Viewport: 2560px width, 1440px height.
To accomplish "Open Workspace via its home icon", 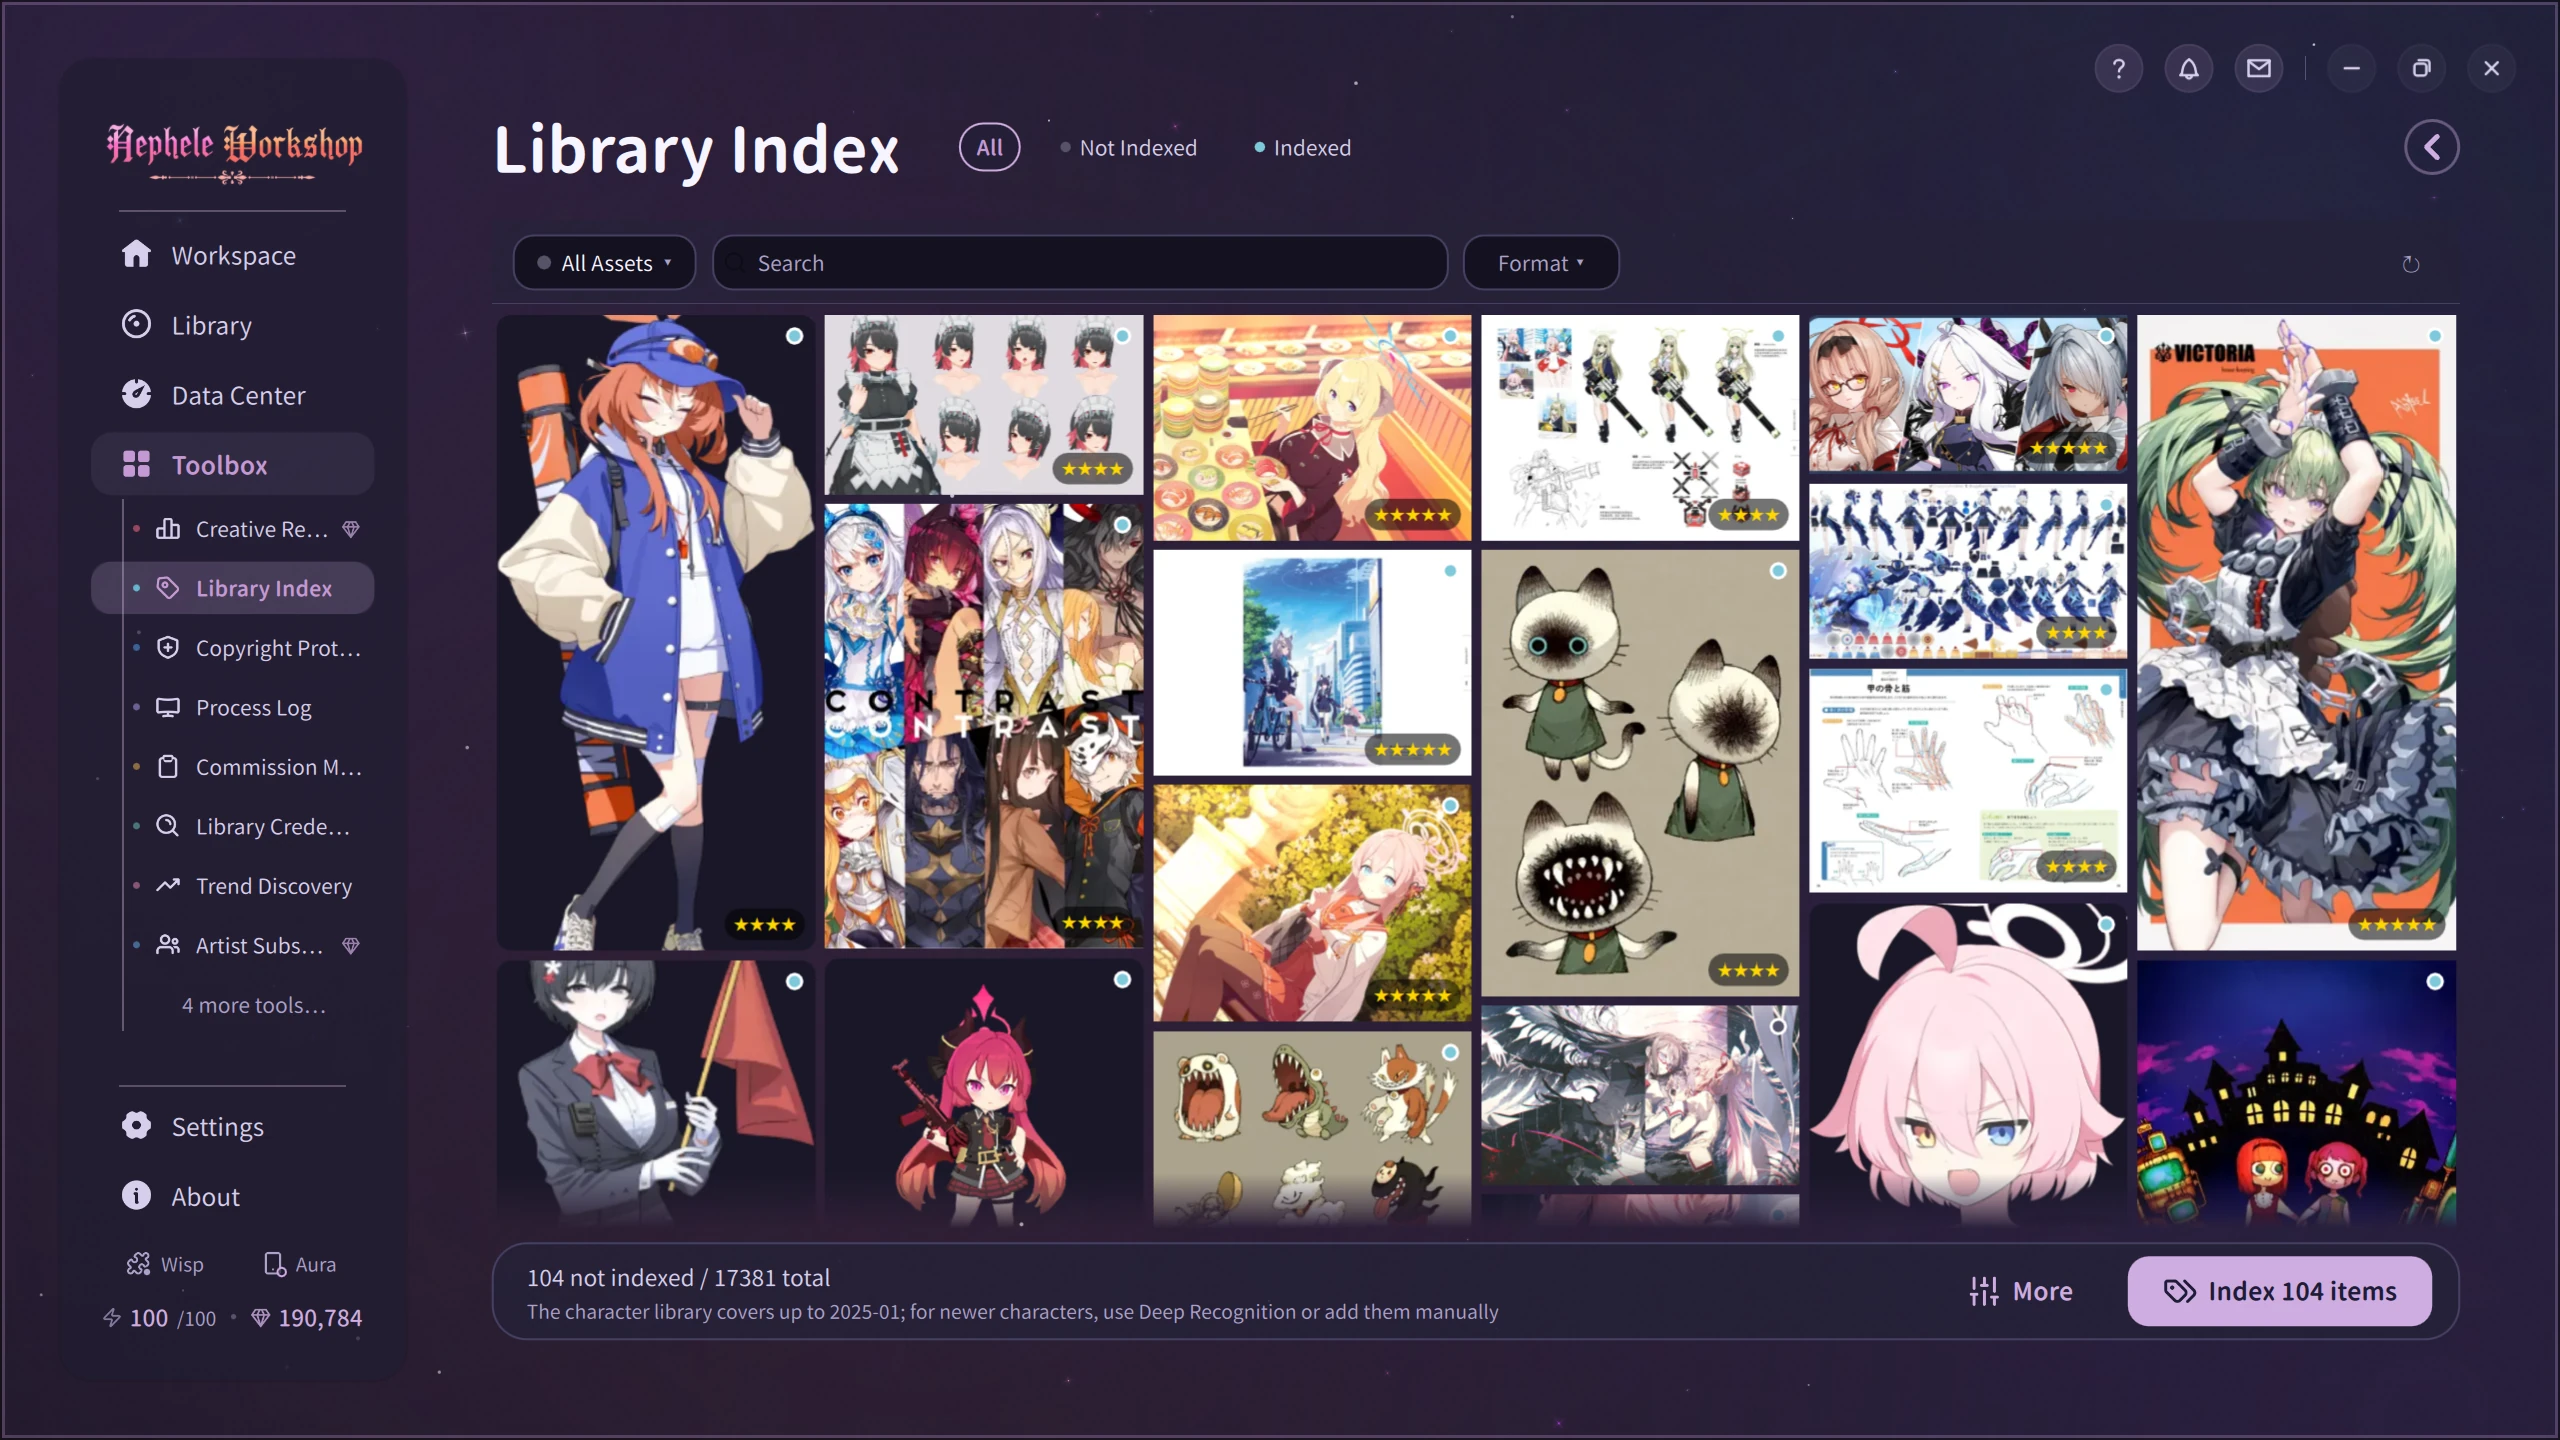I will click(136, 255).
